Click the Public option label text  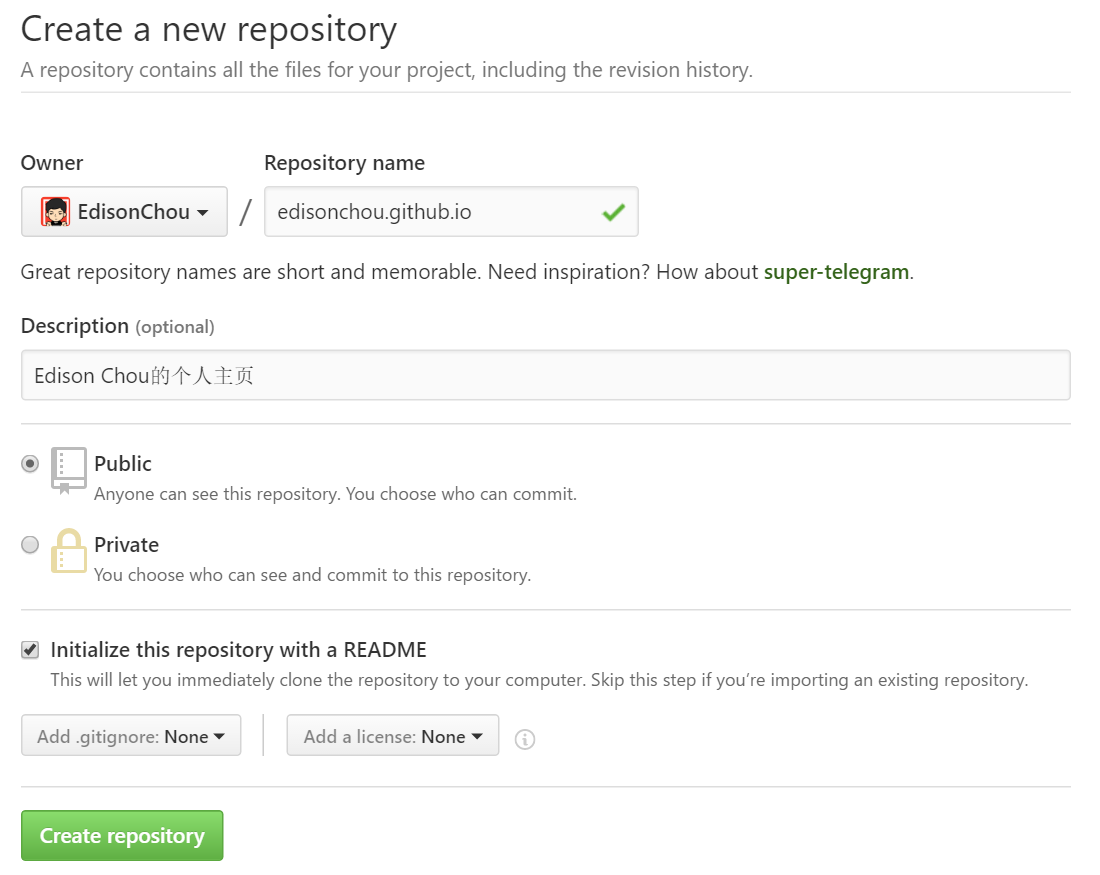click(123, 464)
